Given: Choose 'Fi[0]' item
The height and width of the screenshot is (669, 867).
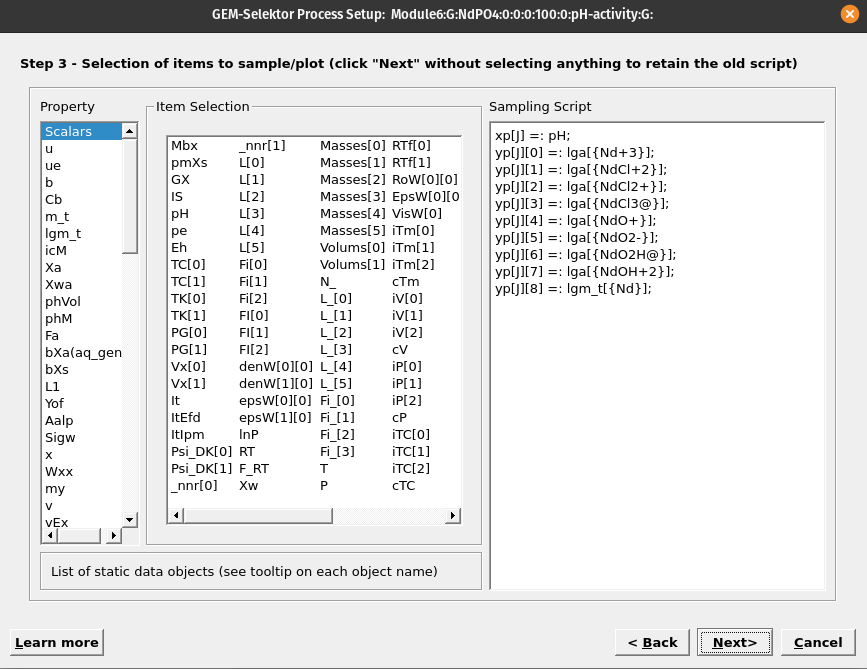Looking at the screenshot, I should coord(253,264).
